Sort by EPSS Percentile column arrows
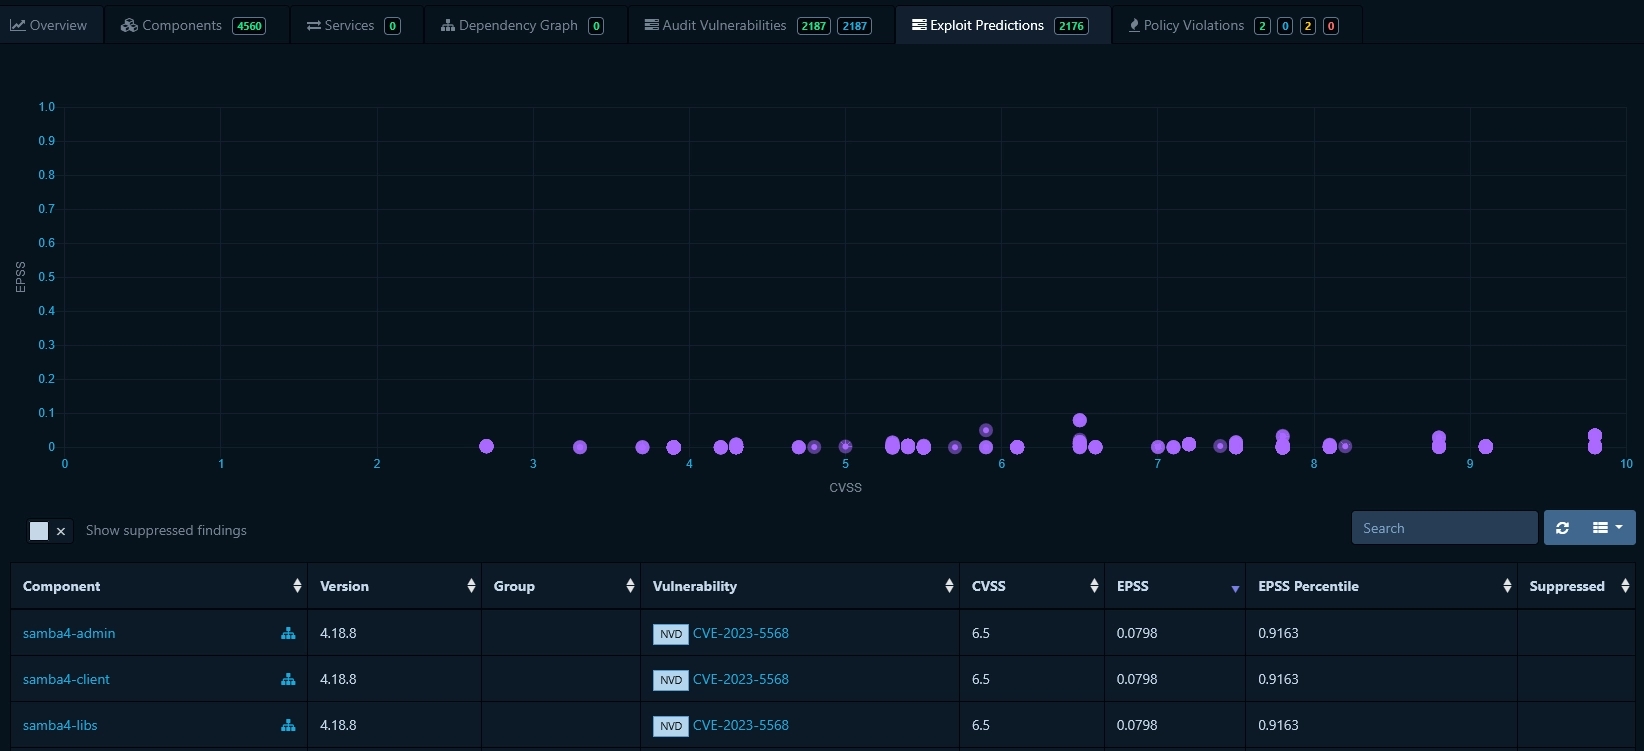1644x751 pixels. pos(1507,586)
